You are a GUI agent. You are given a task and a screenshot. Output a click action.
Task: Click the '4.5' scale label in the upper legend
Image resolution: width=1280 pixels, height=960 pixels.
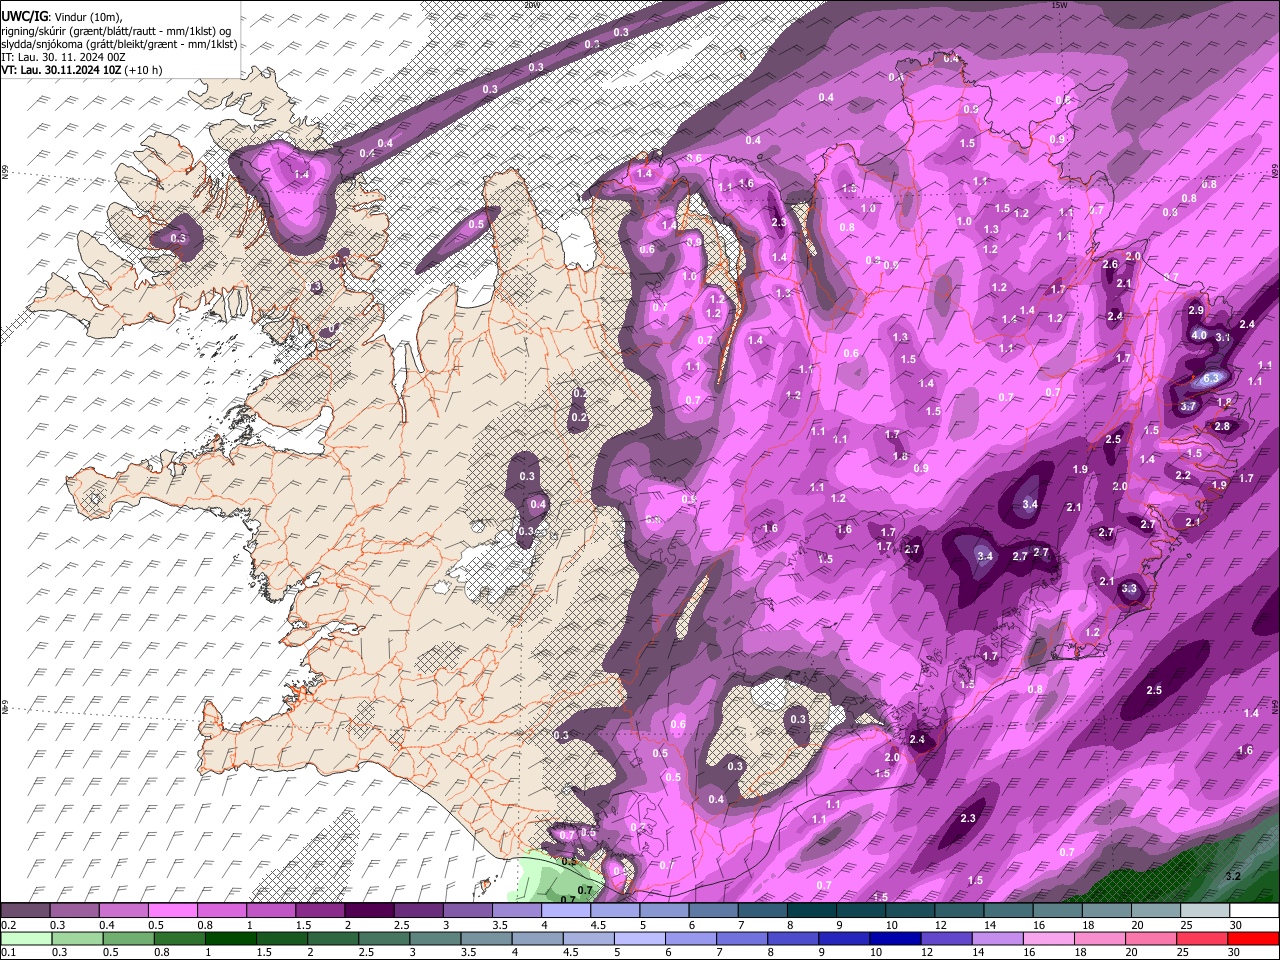[598, 926]
